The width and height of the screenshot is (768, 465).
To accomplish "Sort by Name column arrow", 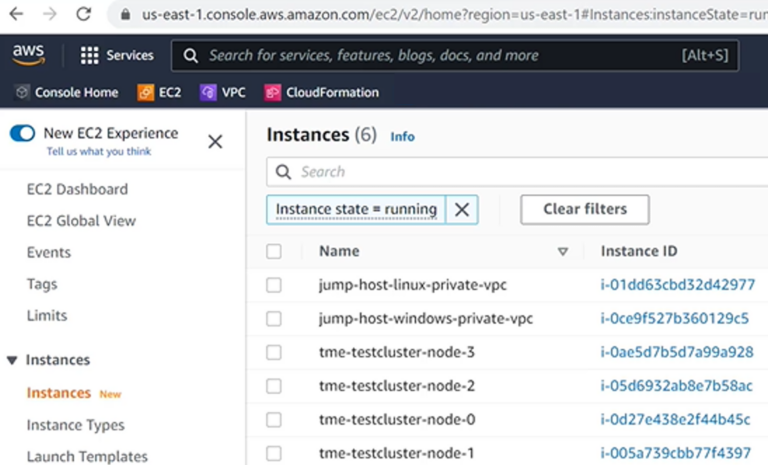I will click(562, 252).
